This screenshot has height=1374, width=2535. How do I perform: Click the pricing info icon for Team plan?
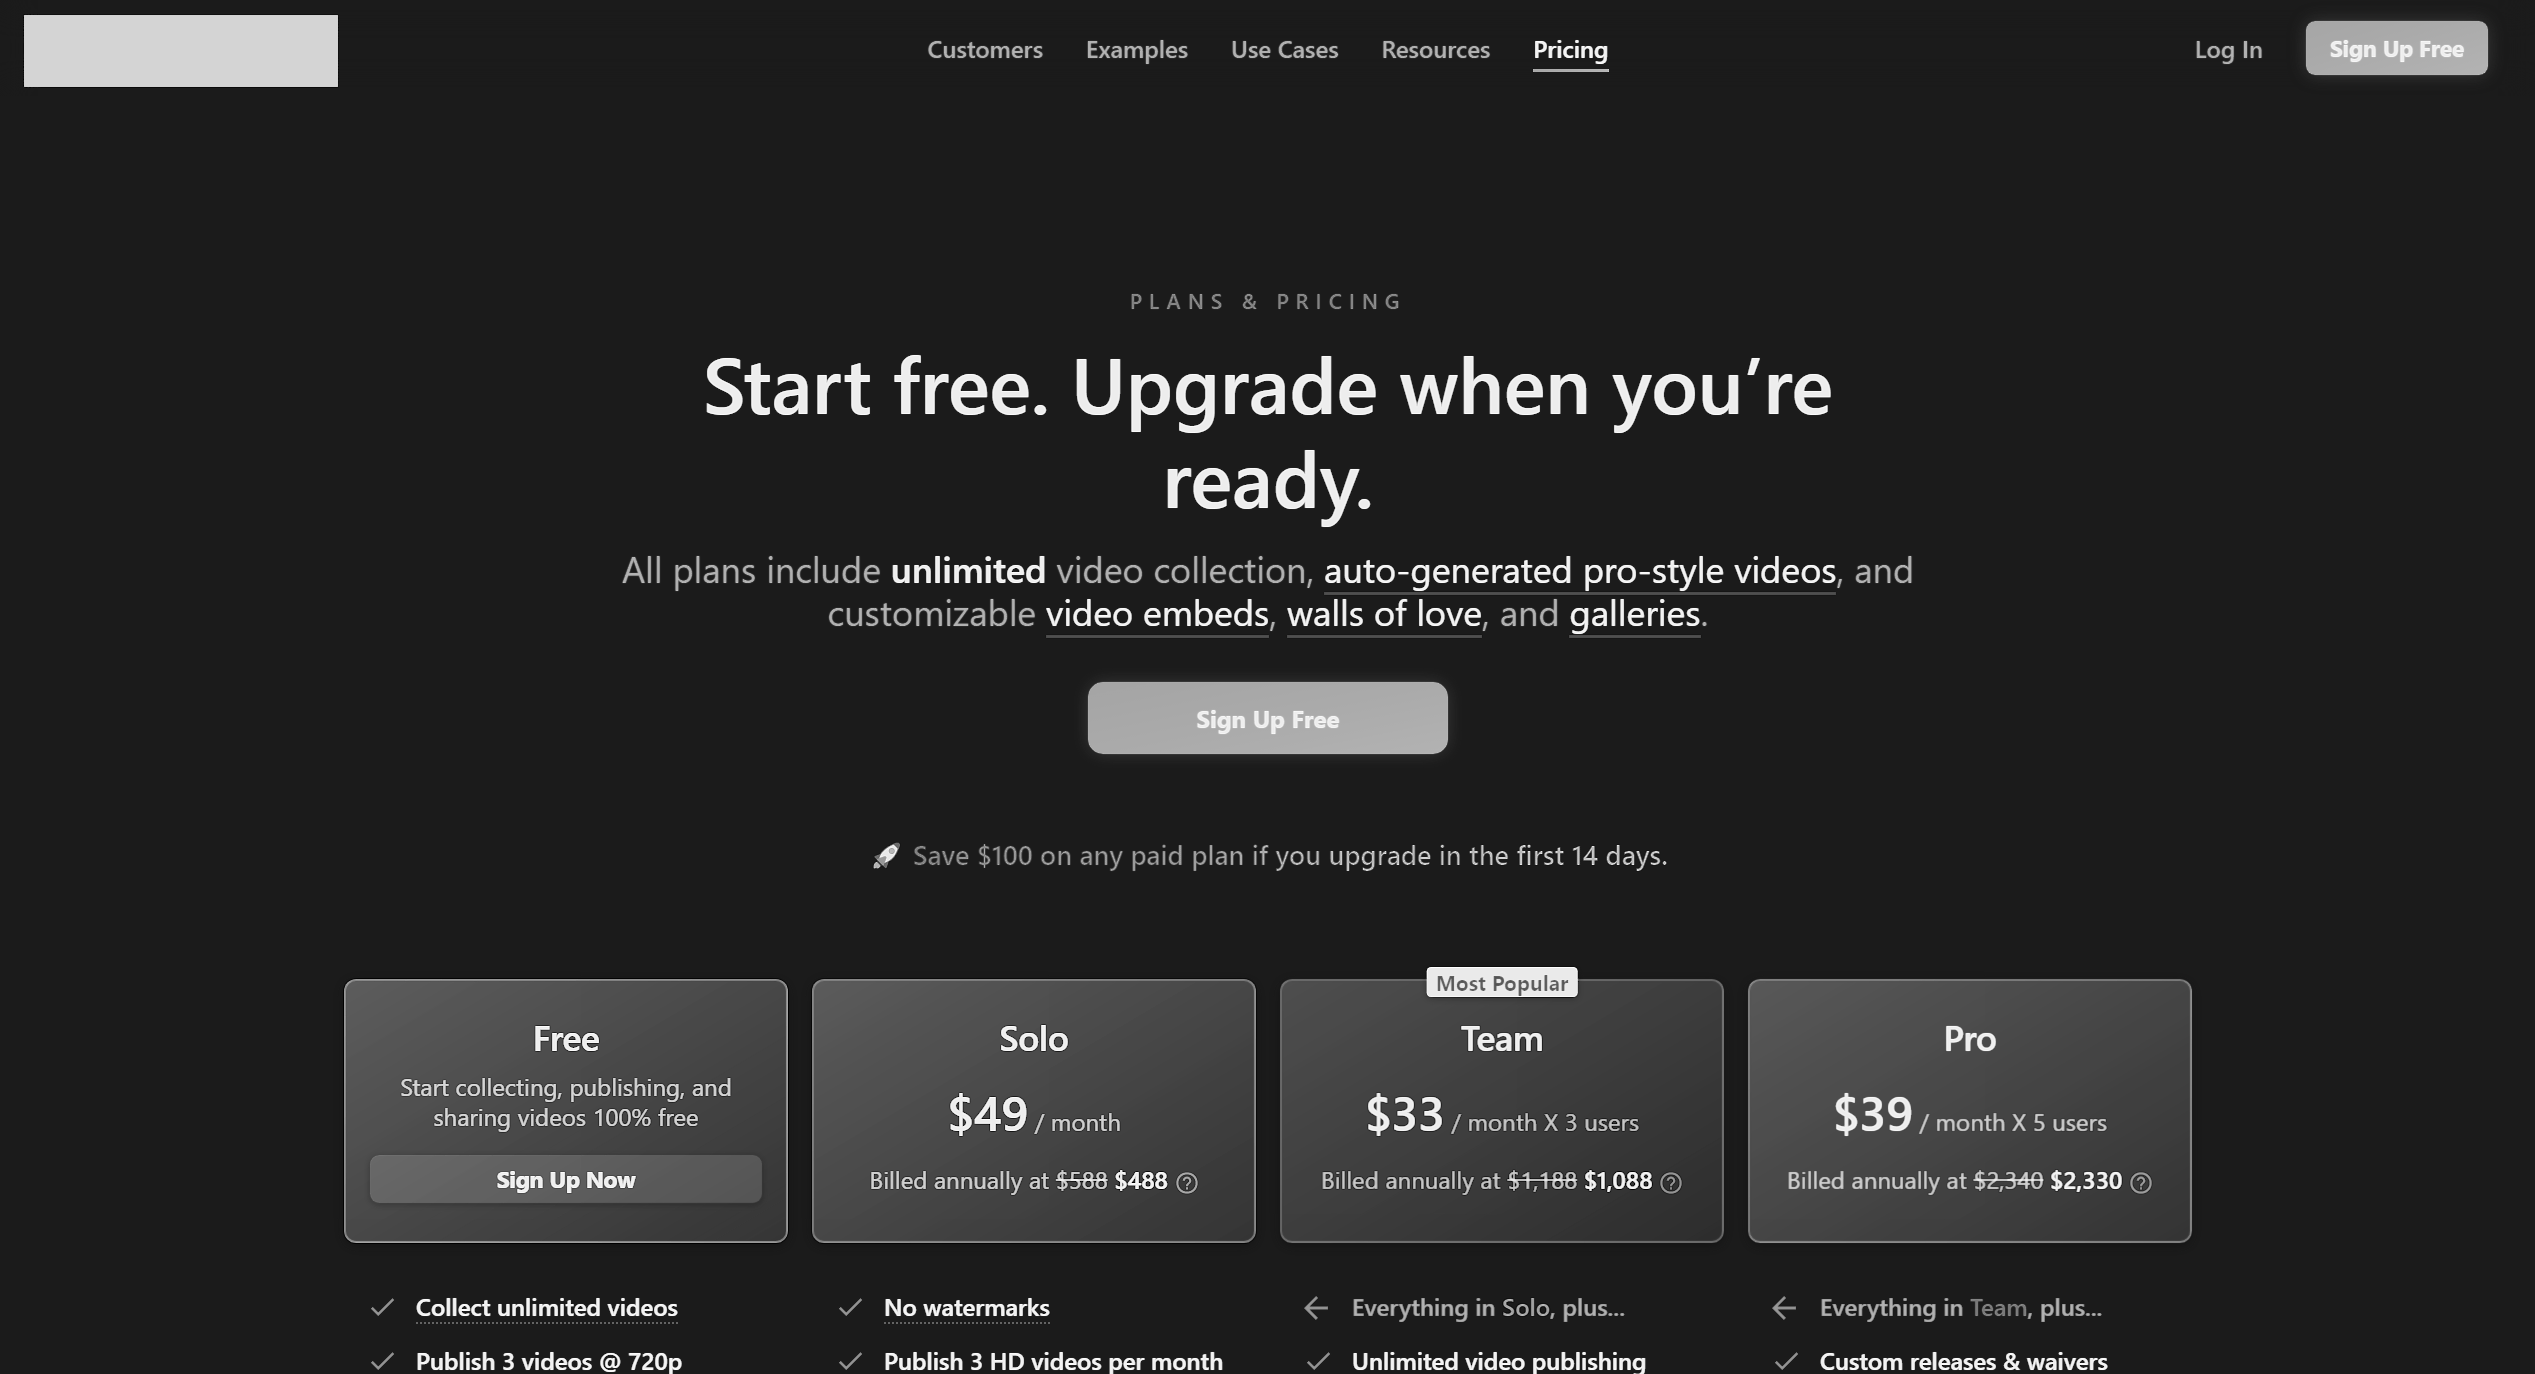(1671, 1181)
